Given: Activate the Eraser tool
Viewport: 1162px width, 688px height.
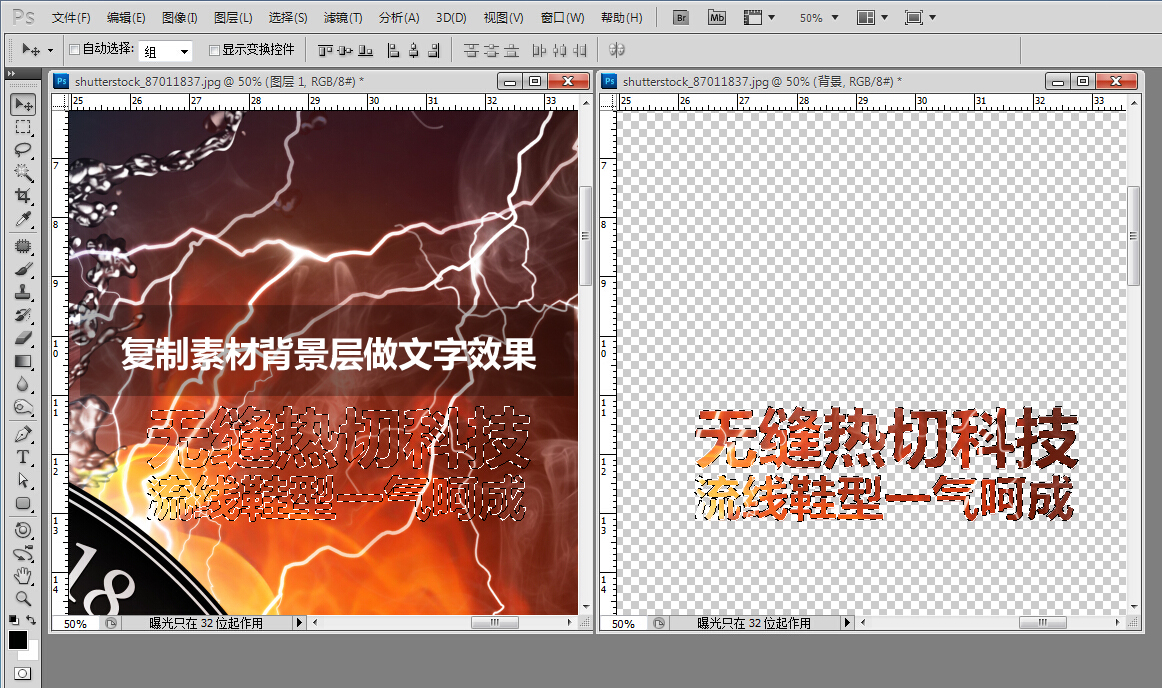Looking at the screenshot, I should [24, 337].
